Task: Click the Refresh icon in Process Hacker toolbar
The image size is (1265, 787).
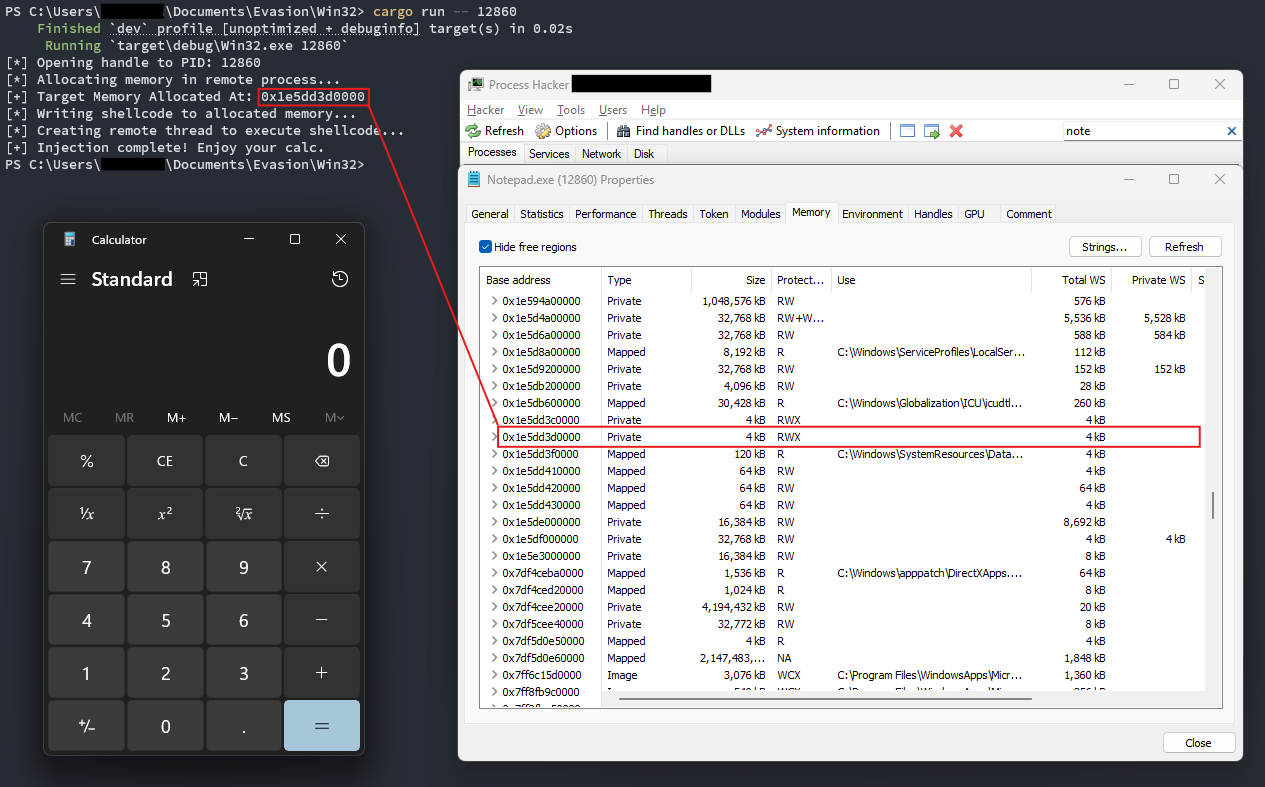Action: click(x=474, y=131)
